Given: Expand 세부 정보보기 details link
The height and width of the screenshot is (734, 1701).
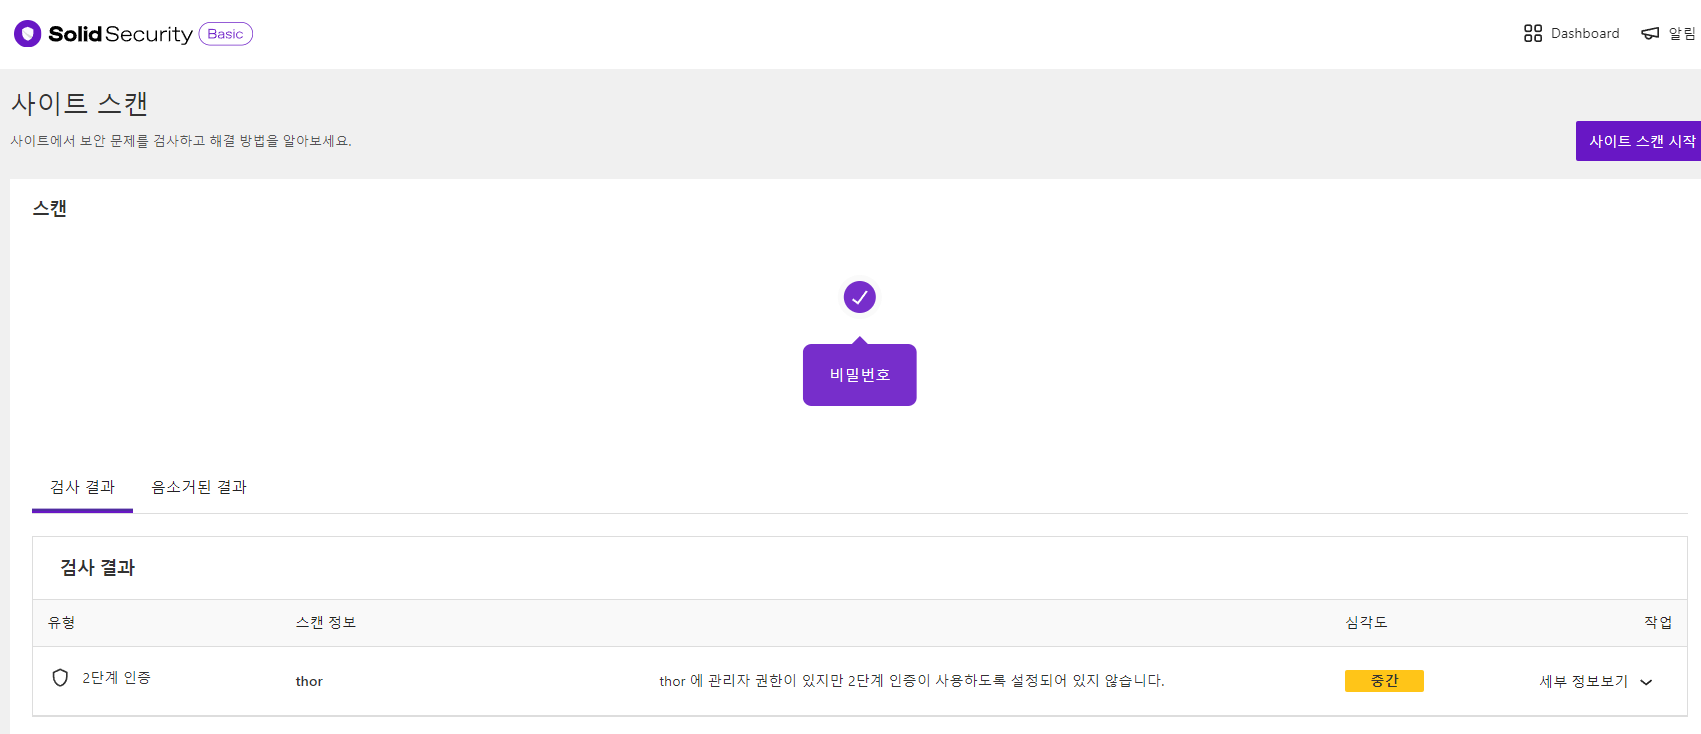Looking at the screenshot, I should click(1584, 681).
